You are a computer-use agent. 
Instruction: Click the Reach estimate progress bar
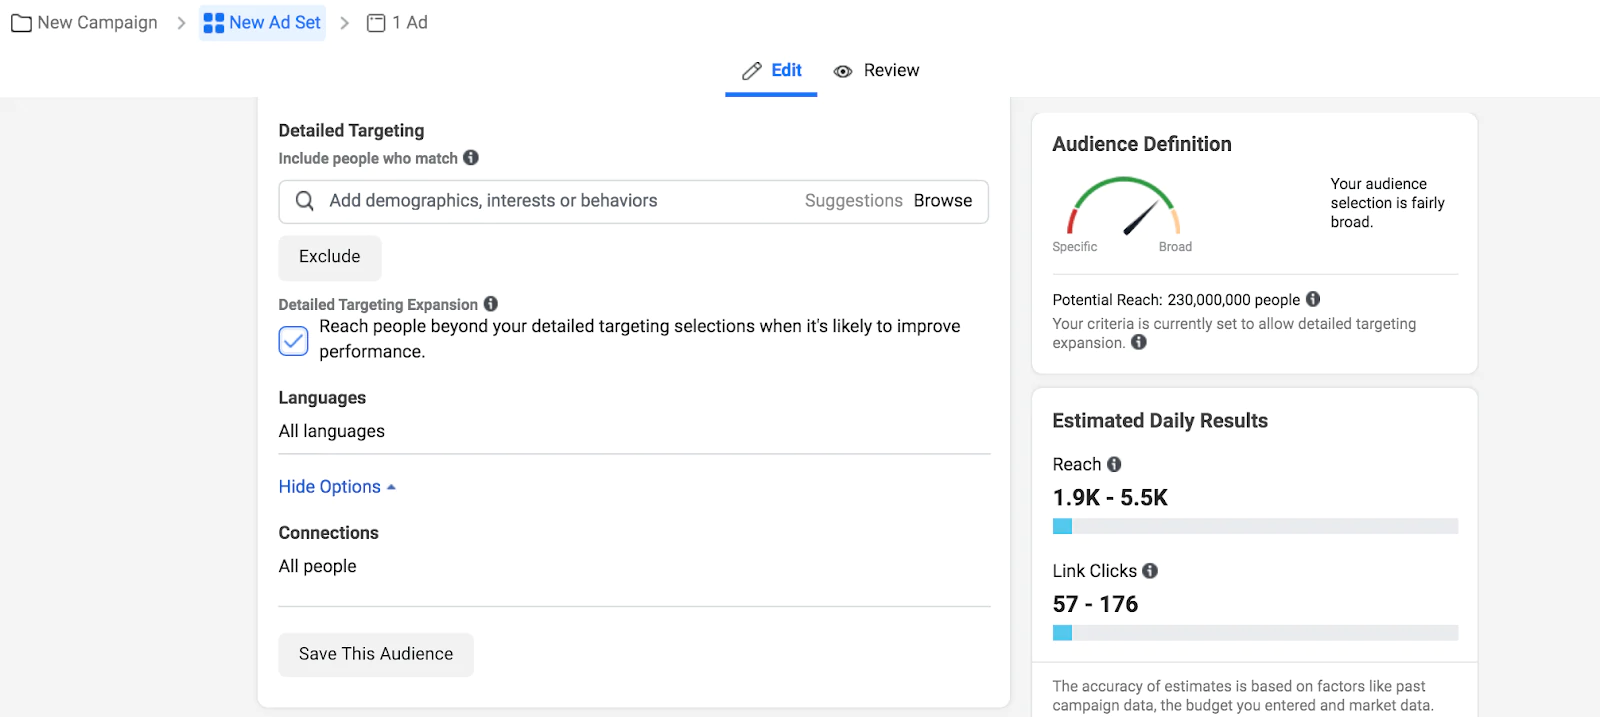tap(1254, 526)
